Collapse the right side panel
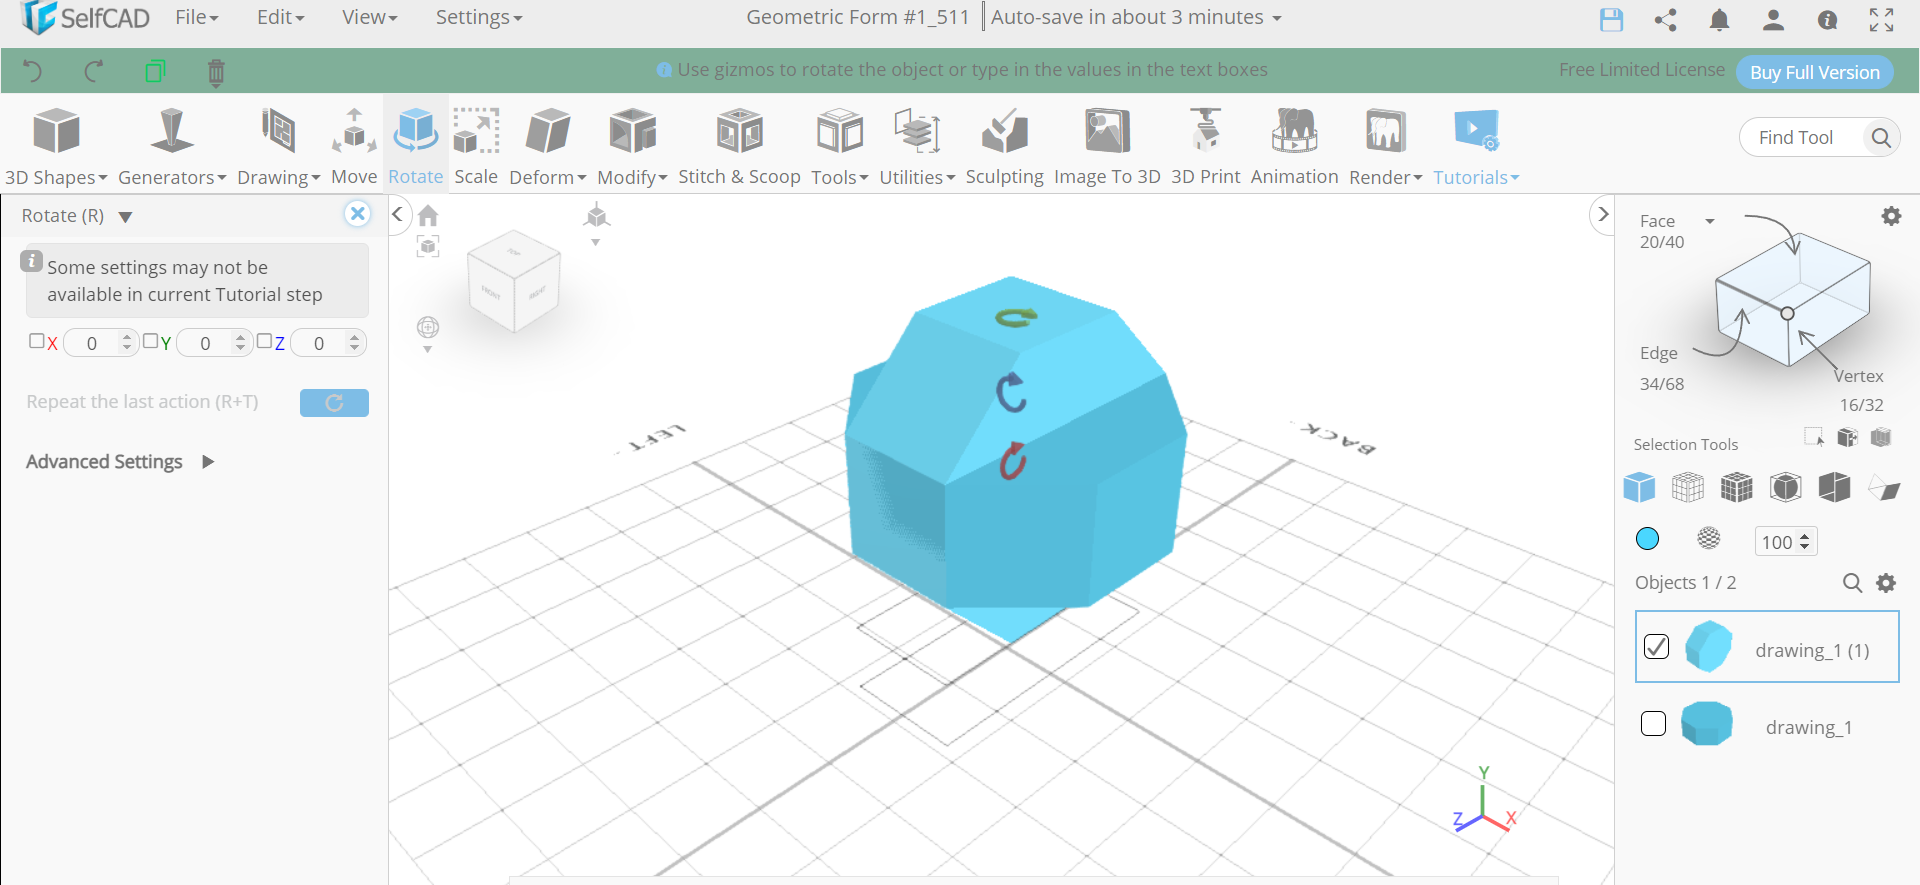This screenshot has height=885, width=1920. coord(1603,214)
